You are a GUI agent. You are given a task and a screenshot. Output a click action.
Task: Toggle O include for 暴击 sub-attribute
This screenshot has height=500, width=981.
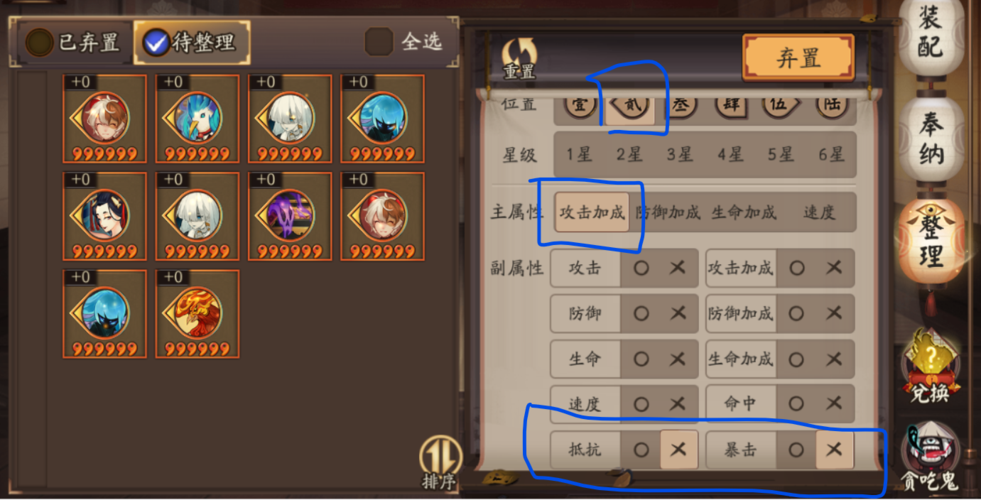[796, 449]
